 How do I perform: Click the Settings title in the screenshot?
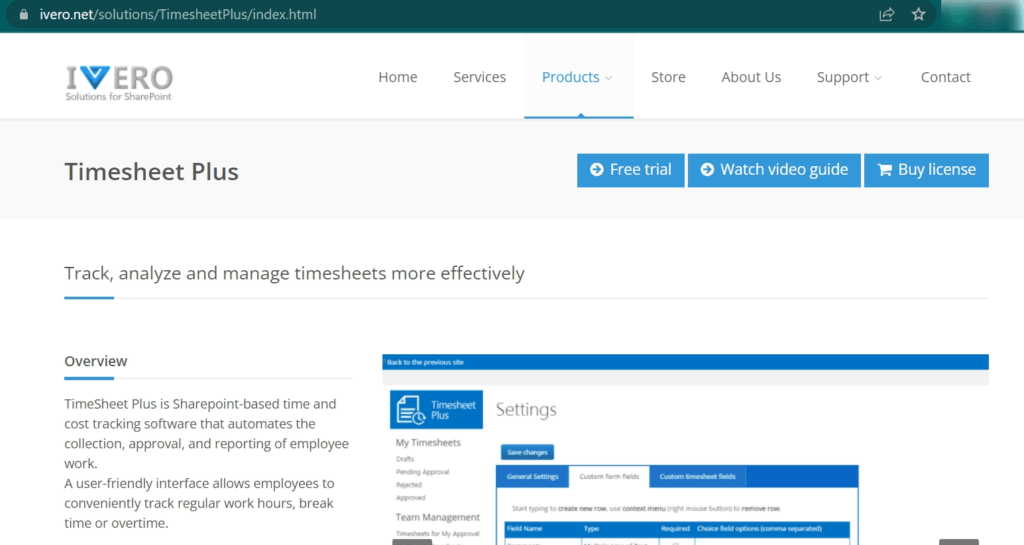tap(526, 410)
